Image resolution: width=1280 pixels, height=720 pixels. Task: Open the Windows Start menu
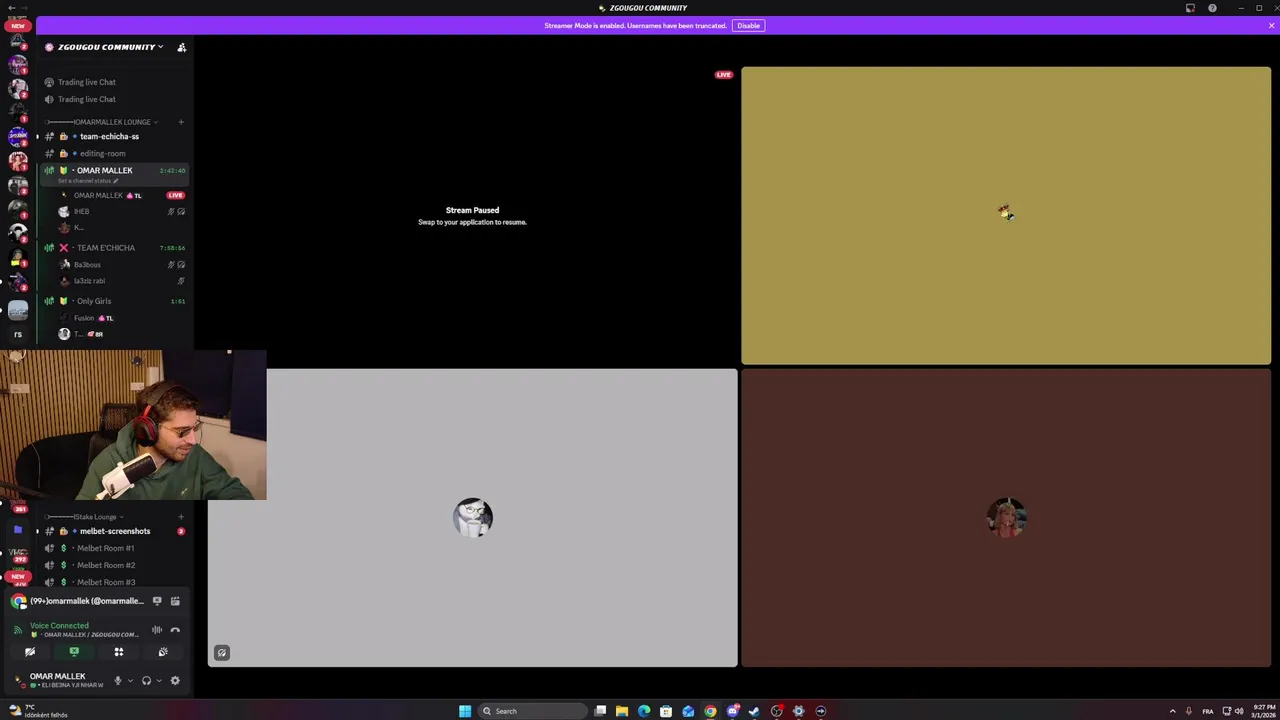click(x=465, y=711)
